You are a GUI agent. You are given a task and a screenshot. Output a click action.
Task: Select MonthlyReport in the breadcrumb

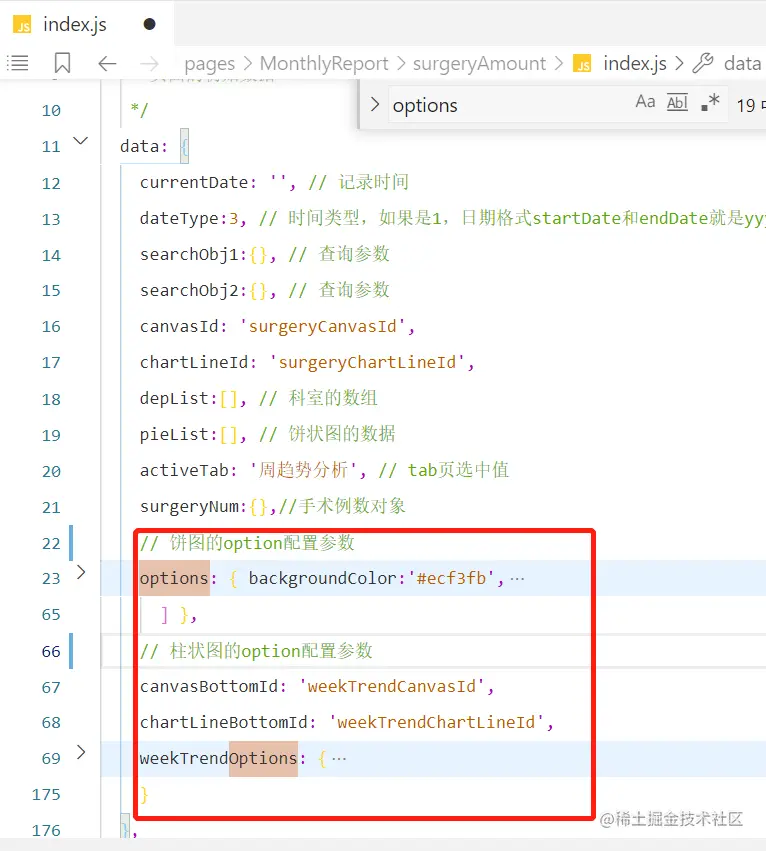click(x=324, y=63)
